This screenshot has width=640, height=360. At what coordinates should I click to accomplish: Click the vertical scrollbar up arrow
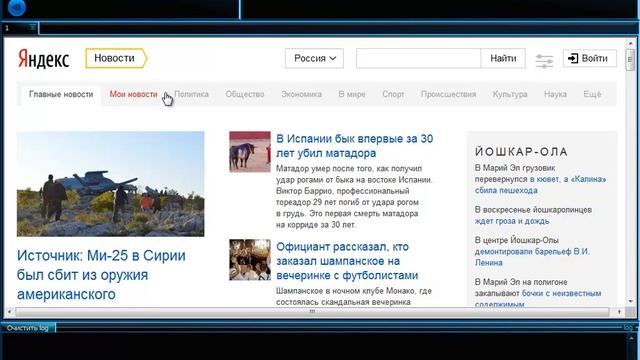[x=631, y=43]
